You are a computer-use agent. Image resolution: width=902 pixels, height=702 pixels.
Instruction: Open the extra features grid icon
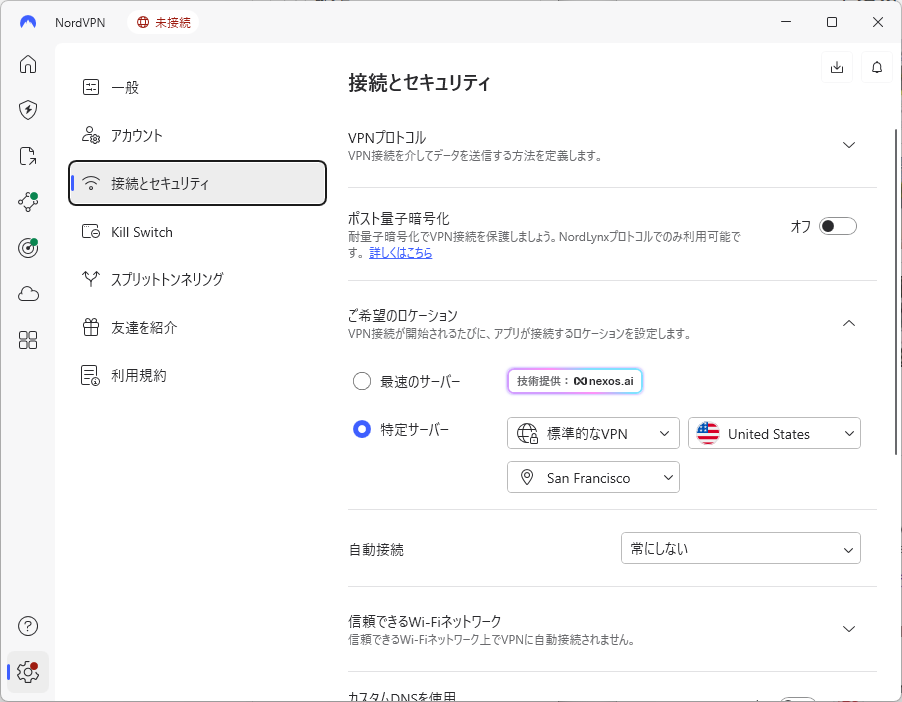(27, 340)
